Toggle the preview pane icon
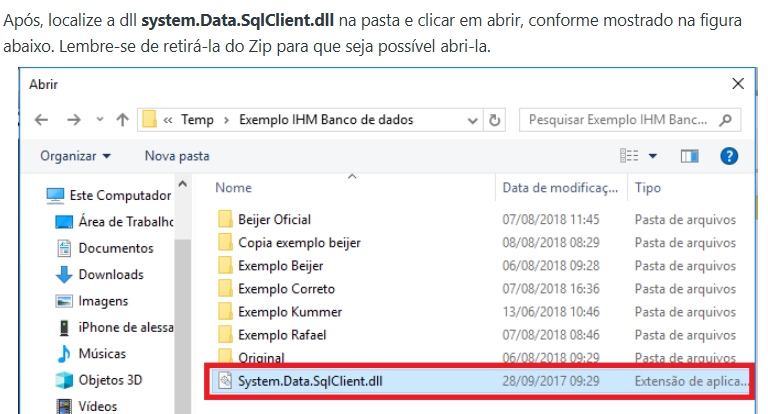Viewport: 768px width, 414px height. coord(690,156)
